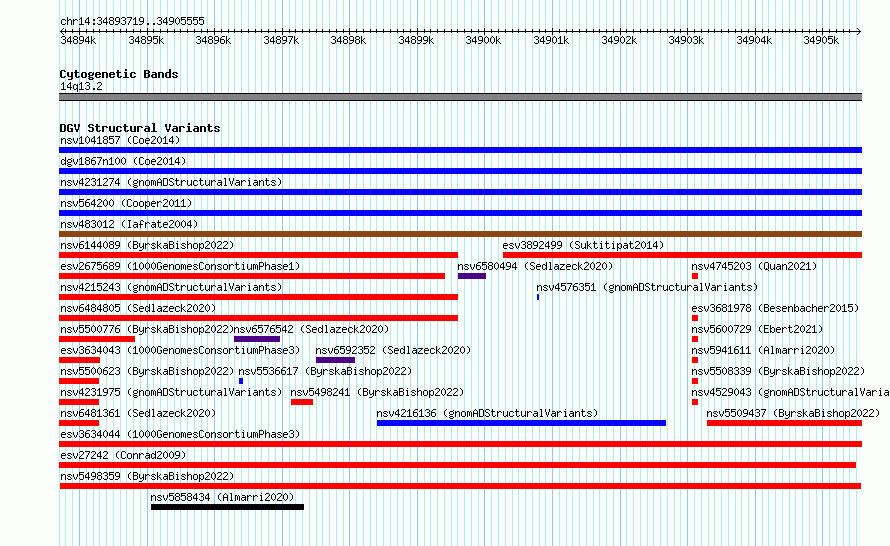Click the purple nsv6592352 variant bar
Viewport: 890px width, 546px height.
click(x=335, y=360)
